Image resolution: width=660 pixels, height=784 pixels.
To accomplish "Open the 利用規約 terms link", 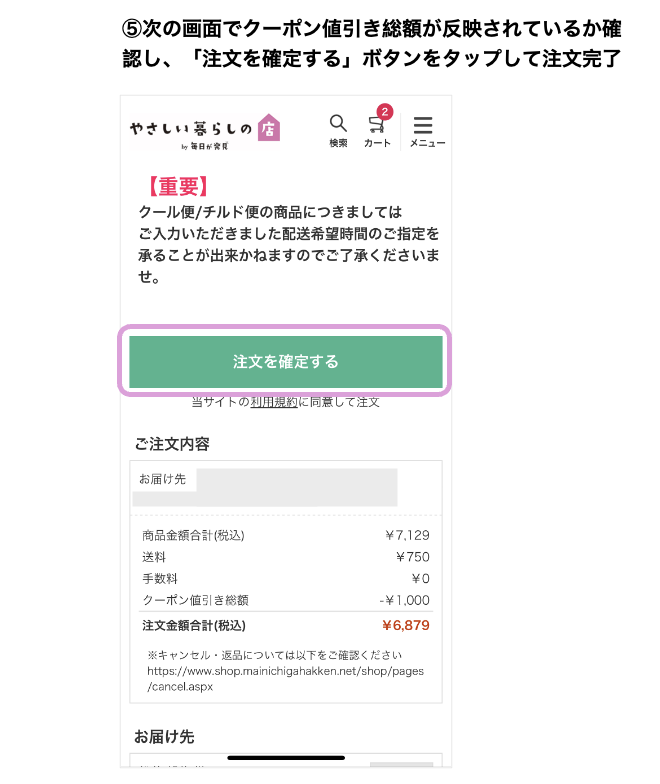I will tap(274, 402).
